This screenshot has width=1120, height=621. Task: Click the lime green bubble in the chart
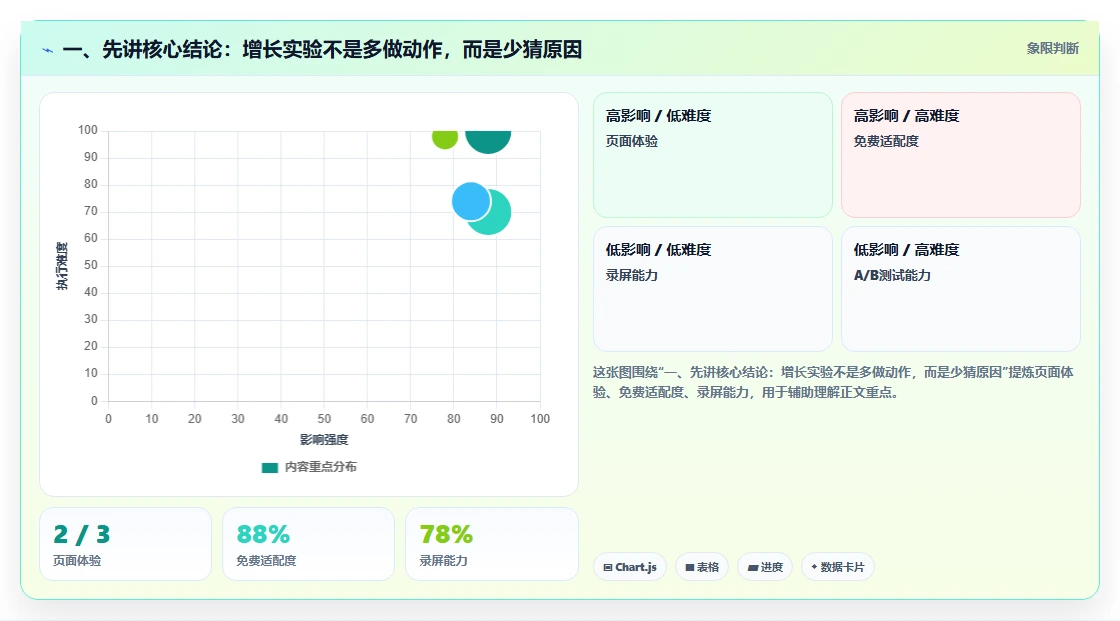tap(445, 139)
